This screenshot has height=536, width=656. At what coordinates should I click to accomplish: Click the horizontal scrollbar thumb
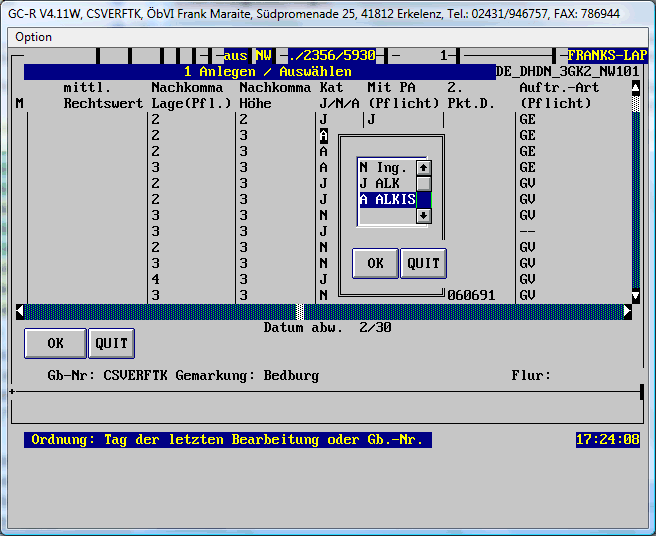(x=300, y=312)
